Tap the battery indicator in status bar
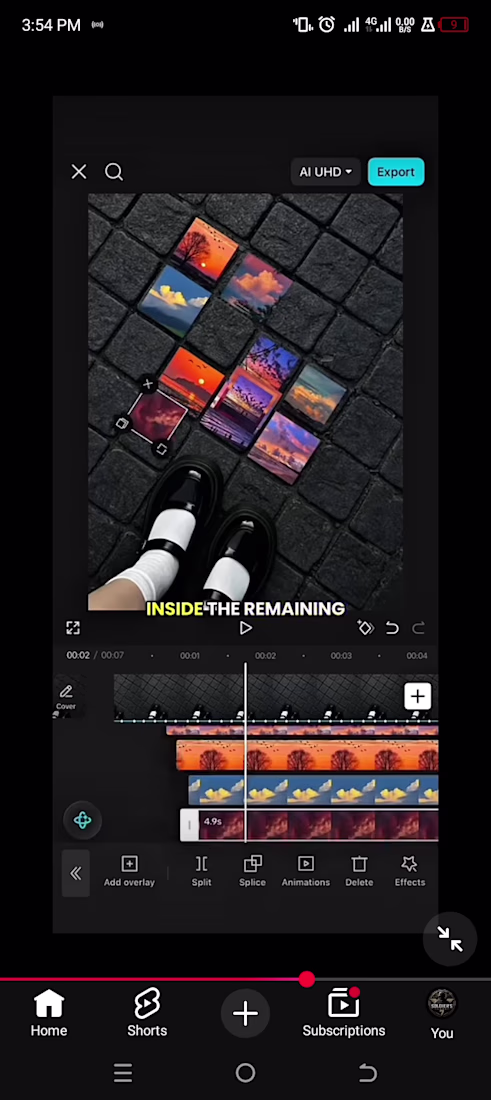 [x=453, y=25]
